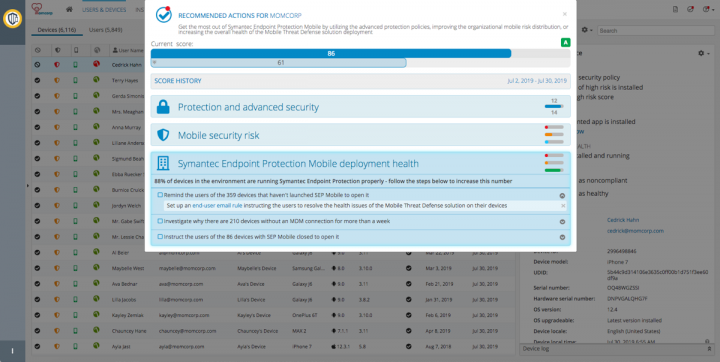Image resolution: width=720 pixels, height=362 pixels.
Task: Select the Lila Jacobs row name
Action: 125,300
